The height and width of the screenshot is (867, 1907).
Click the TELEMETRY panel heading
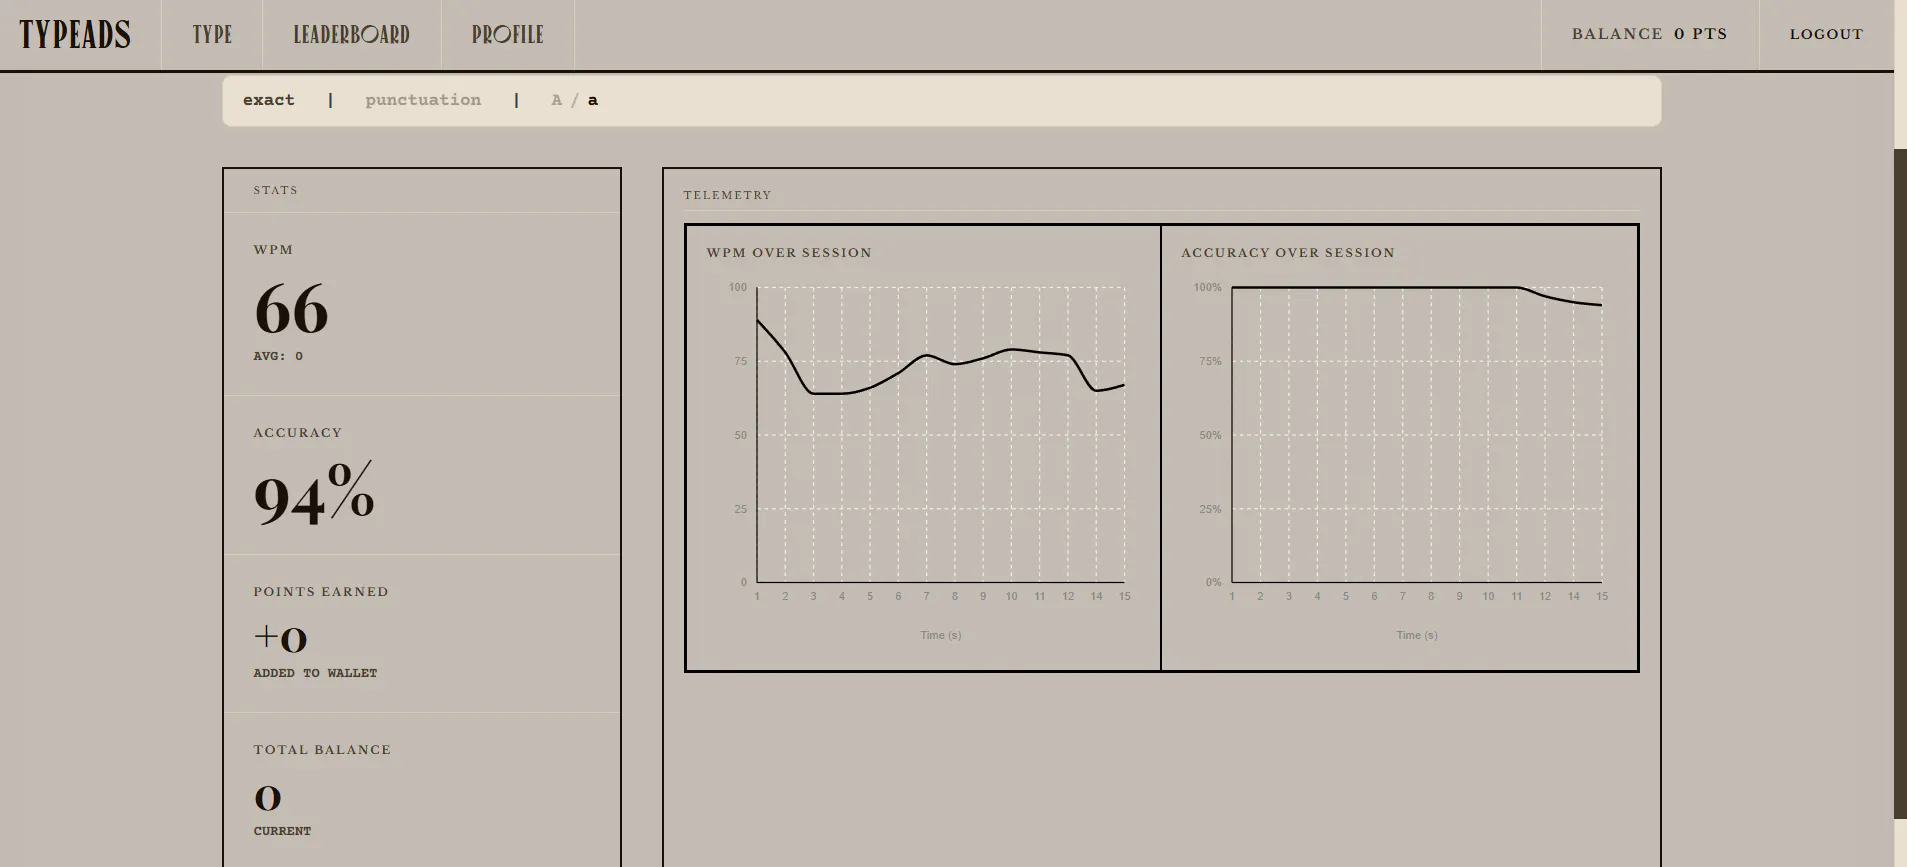coord(727,195)
